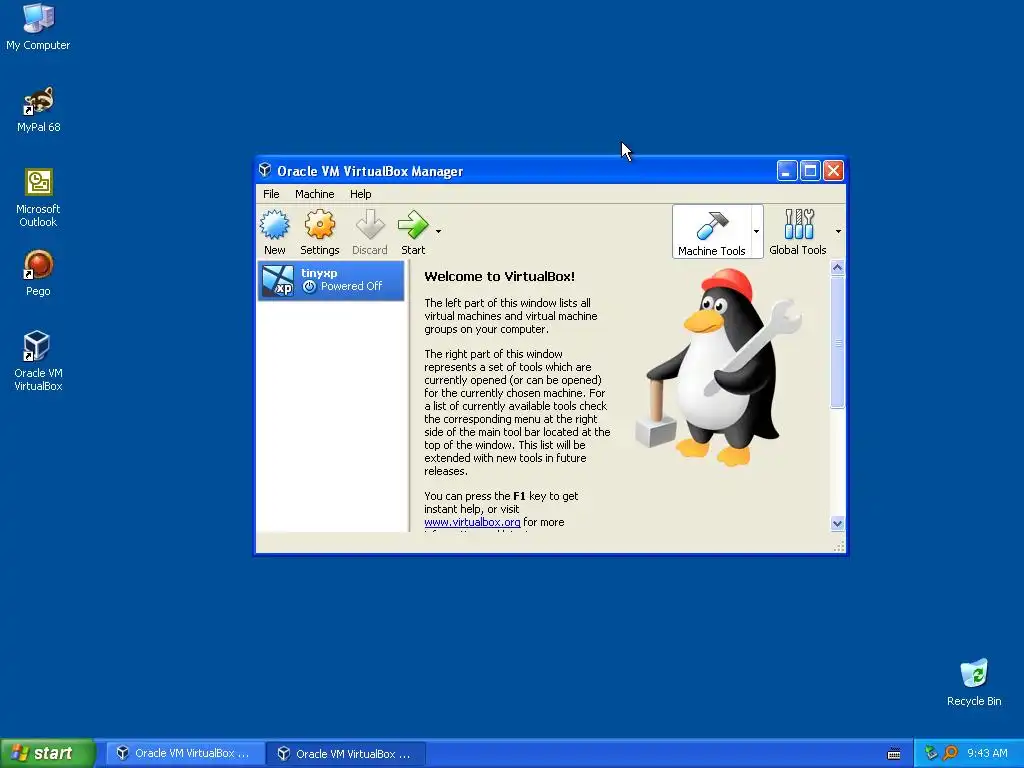Close the VirtualBox Manager window
Viewport: 1024px width, 768px height.
click(x=833, y=171)
